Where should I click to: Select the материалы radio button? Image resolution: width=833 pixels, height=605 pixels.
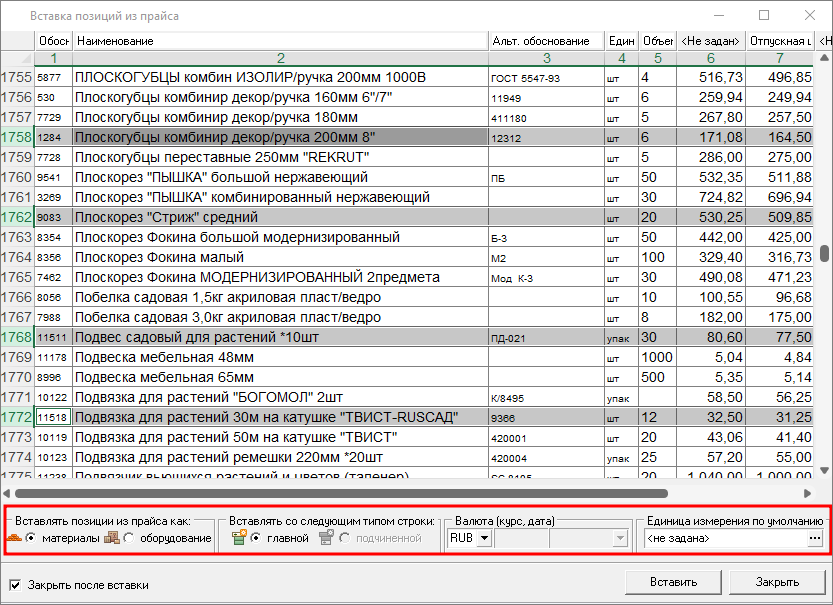click(x=31, y=539)
